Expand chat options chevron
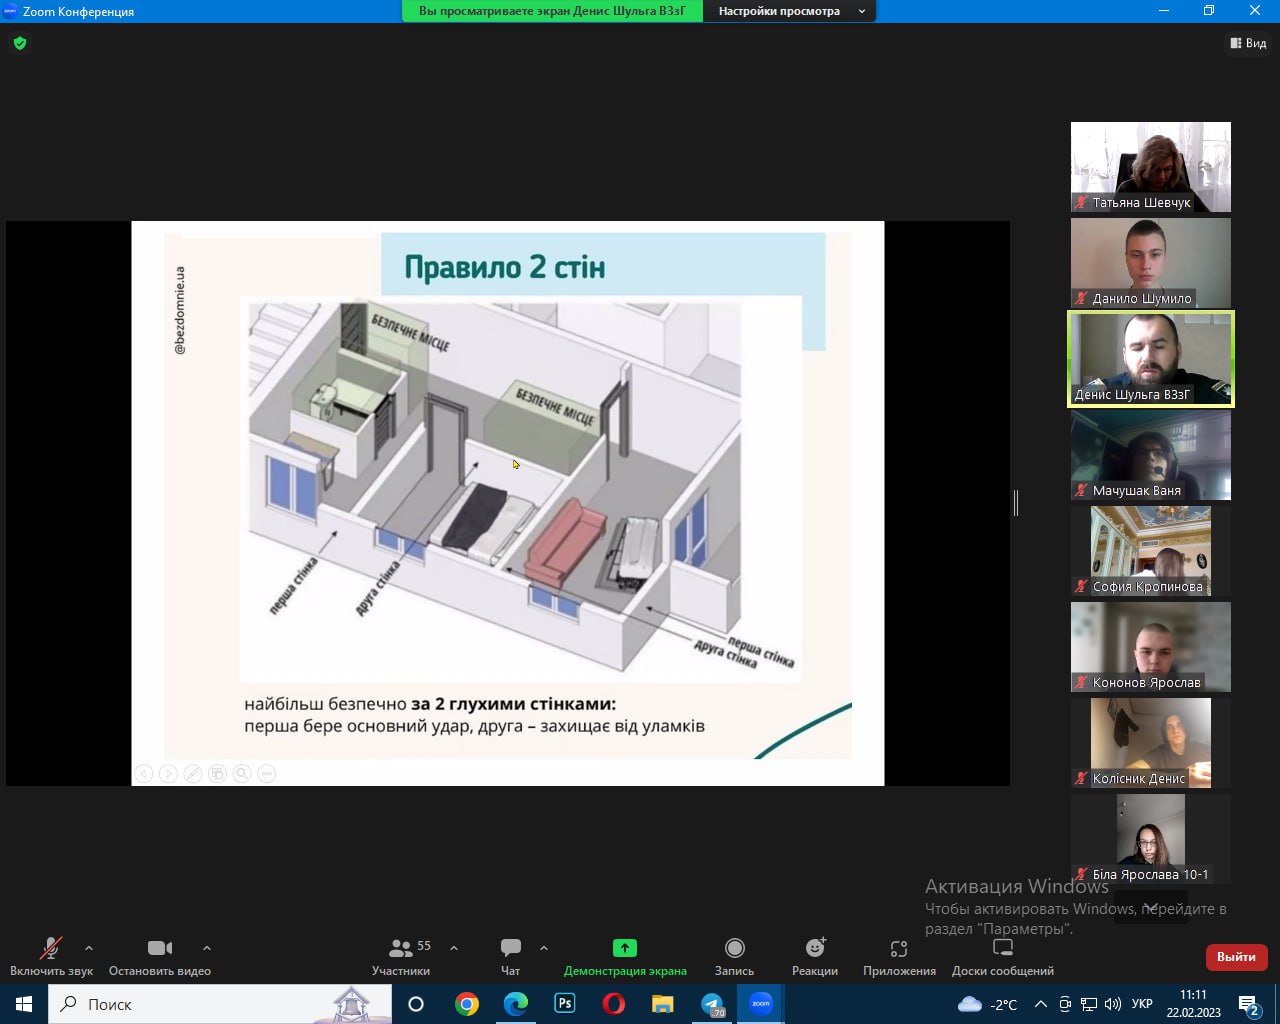The height and width of the screenshot is (1024, 1280). [x=544, y=947]
